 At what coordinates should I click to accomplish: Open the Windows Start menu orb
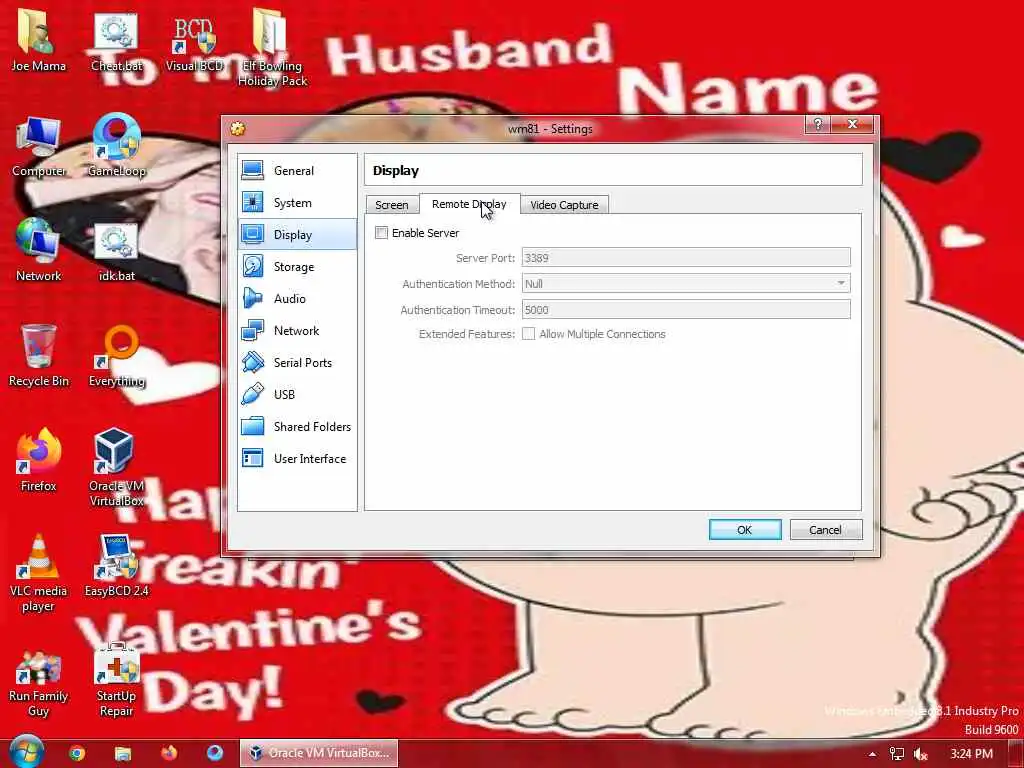click(x=26, y=752)
